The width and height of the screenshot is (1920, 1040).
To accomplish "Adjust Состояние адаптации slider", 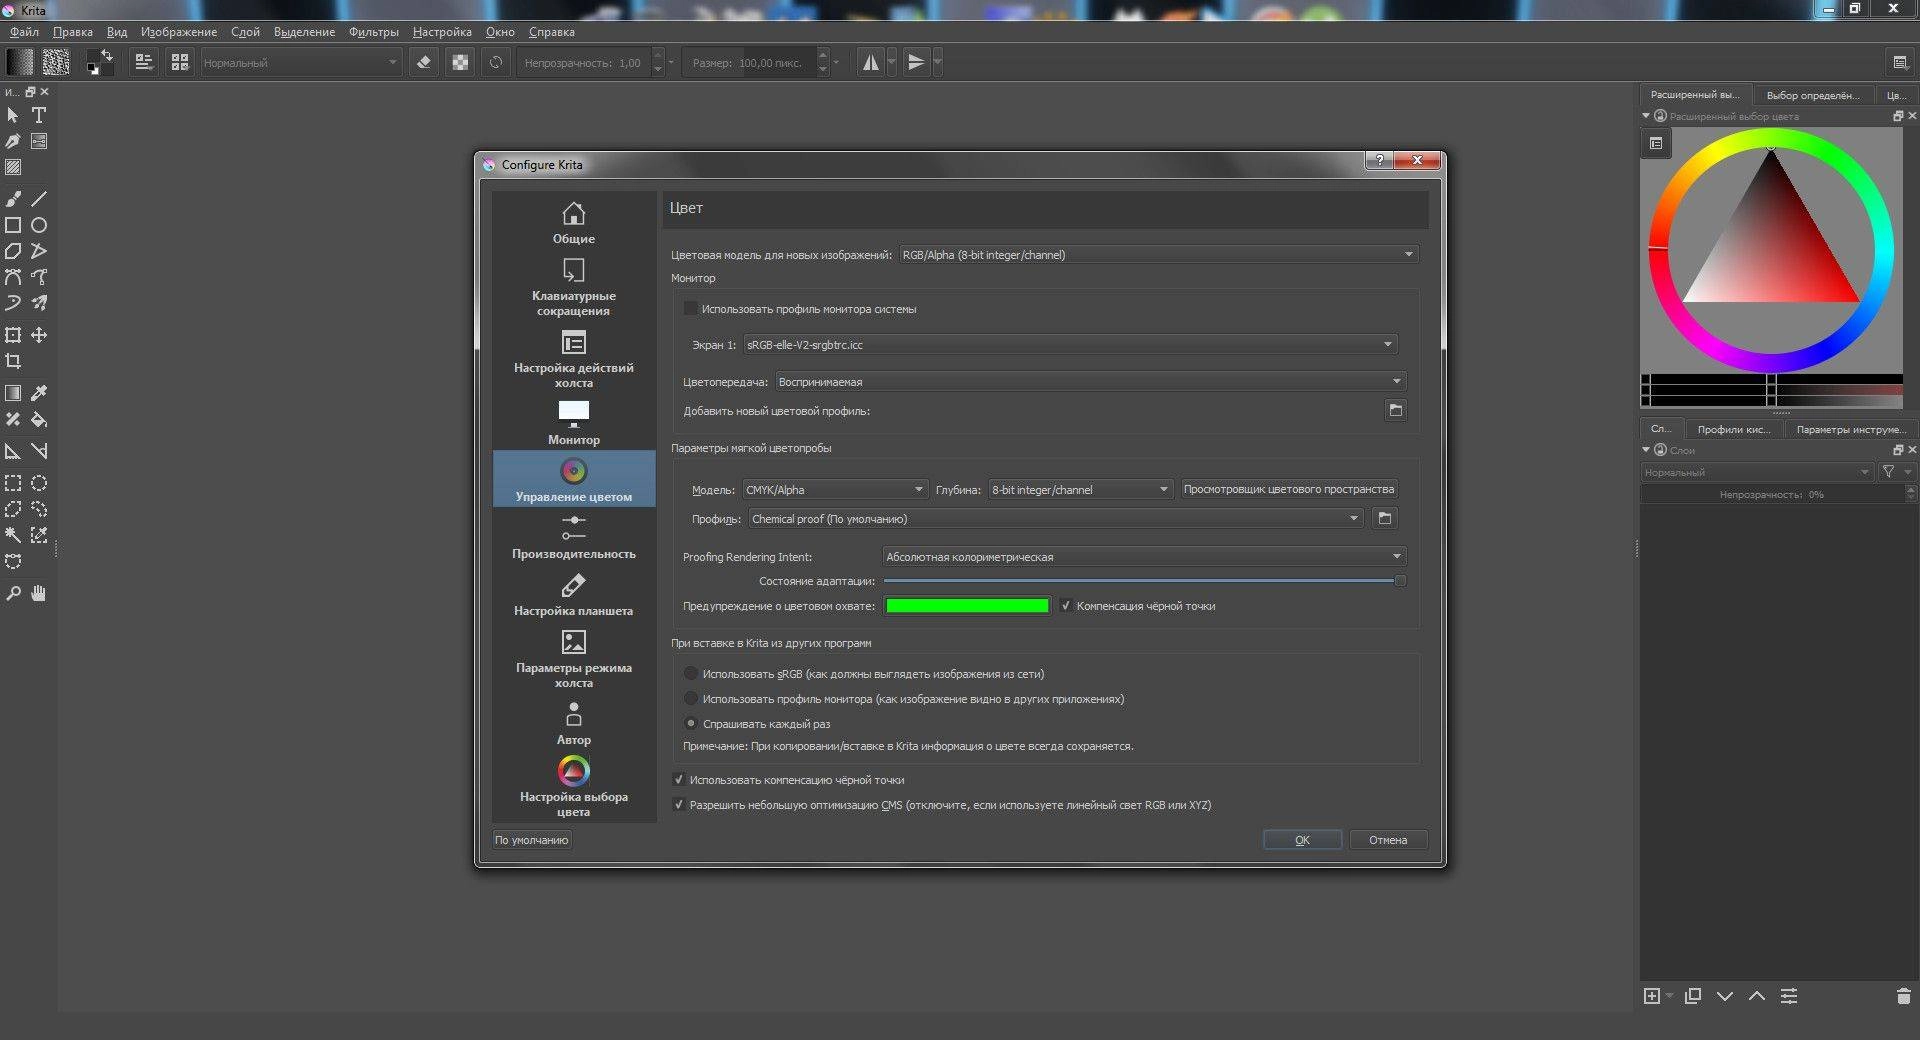I will point(1145,581).
